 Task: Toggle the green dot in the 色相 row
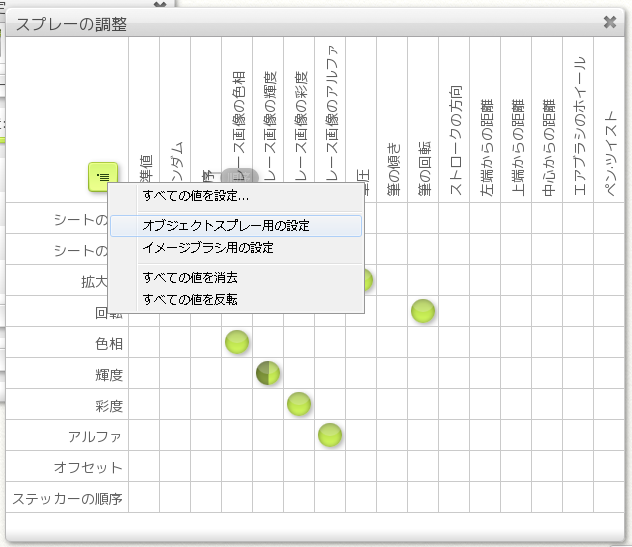pyautogui.click(x=236, y=342)
